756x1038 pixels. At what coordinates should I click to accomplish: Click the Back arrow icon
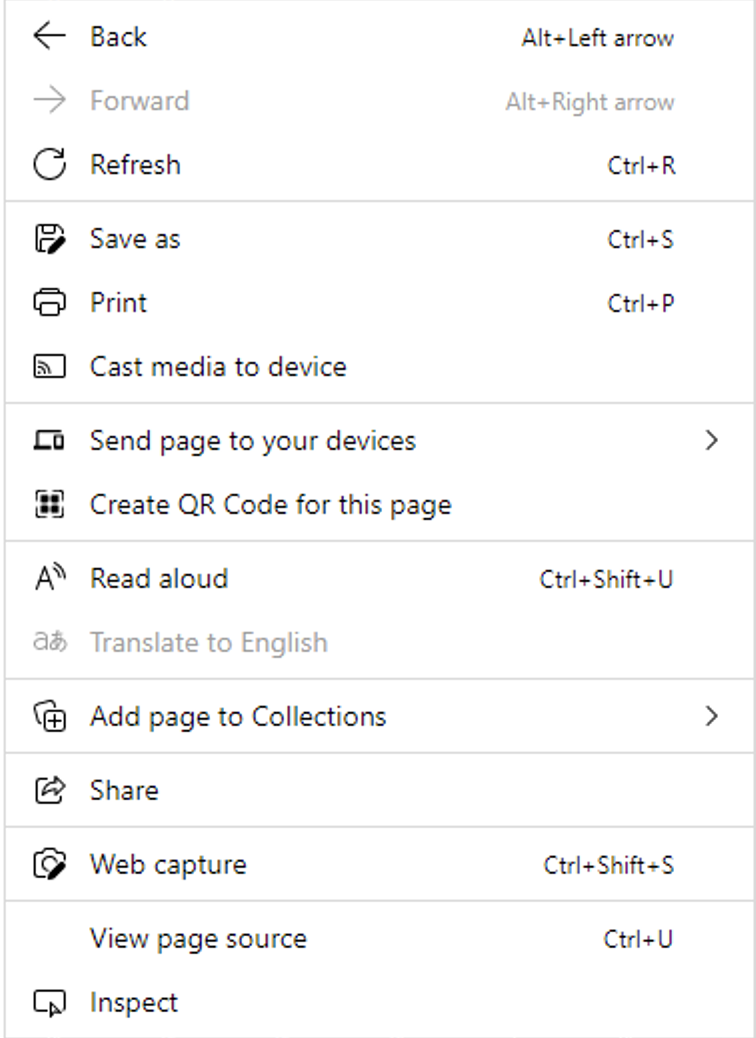[x=49, y=37]
